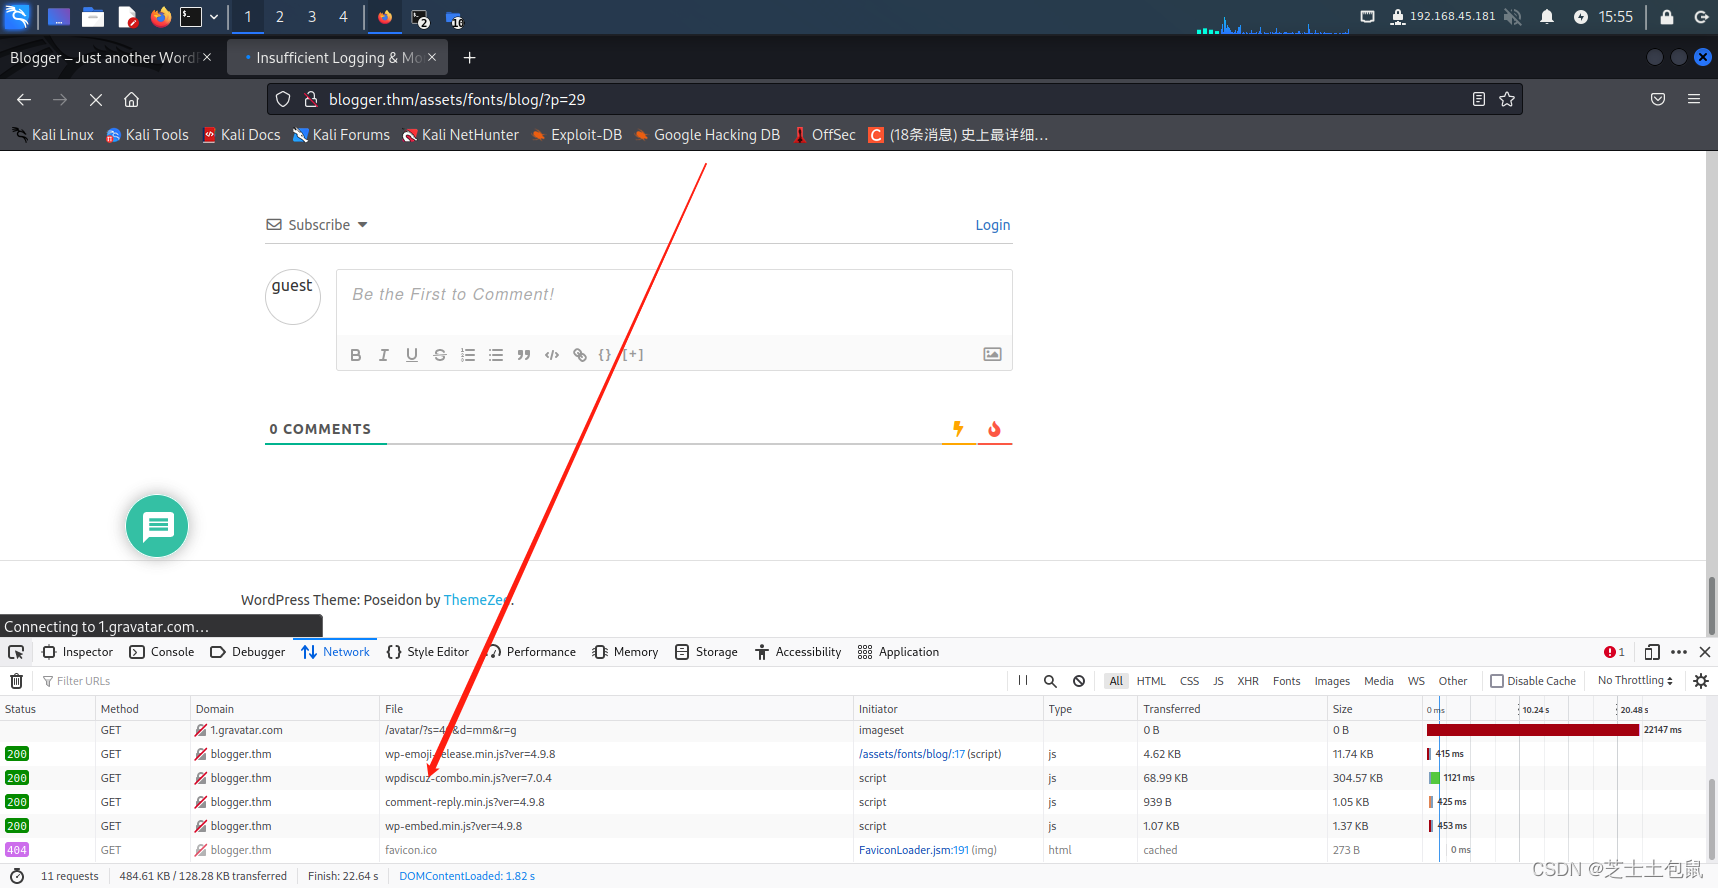This screenshot has width=1718, height=888.
Task: Open the notifications bell in system tray
Action: pyautogui.click(x=1547, y=16)
